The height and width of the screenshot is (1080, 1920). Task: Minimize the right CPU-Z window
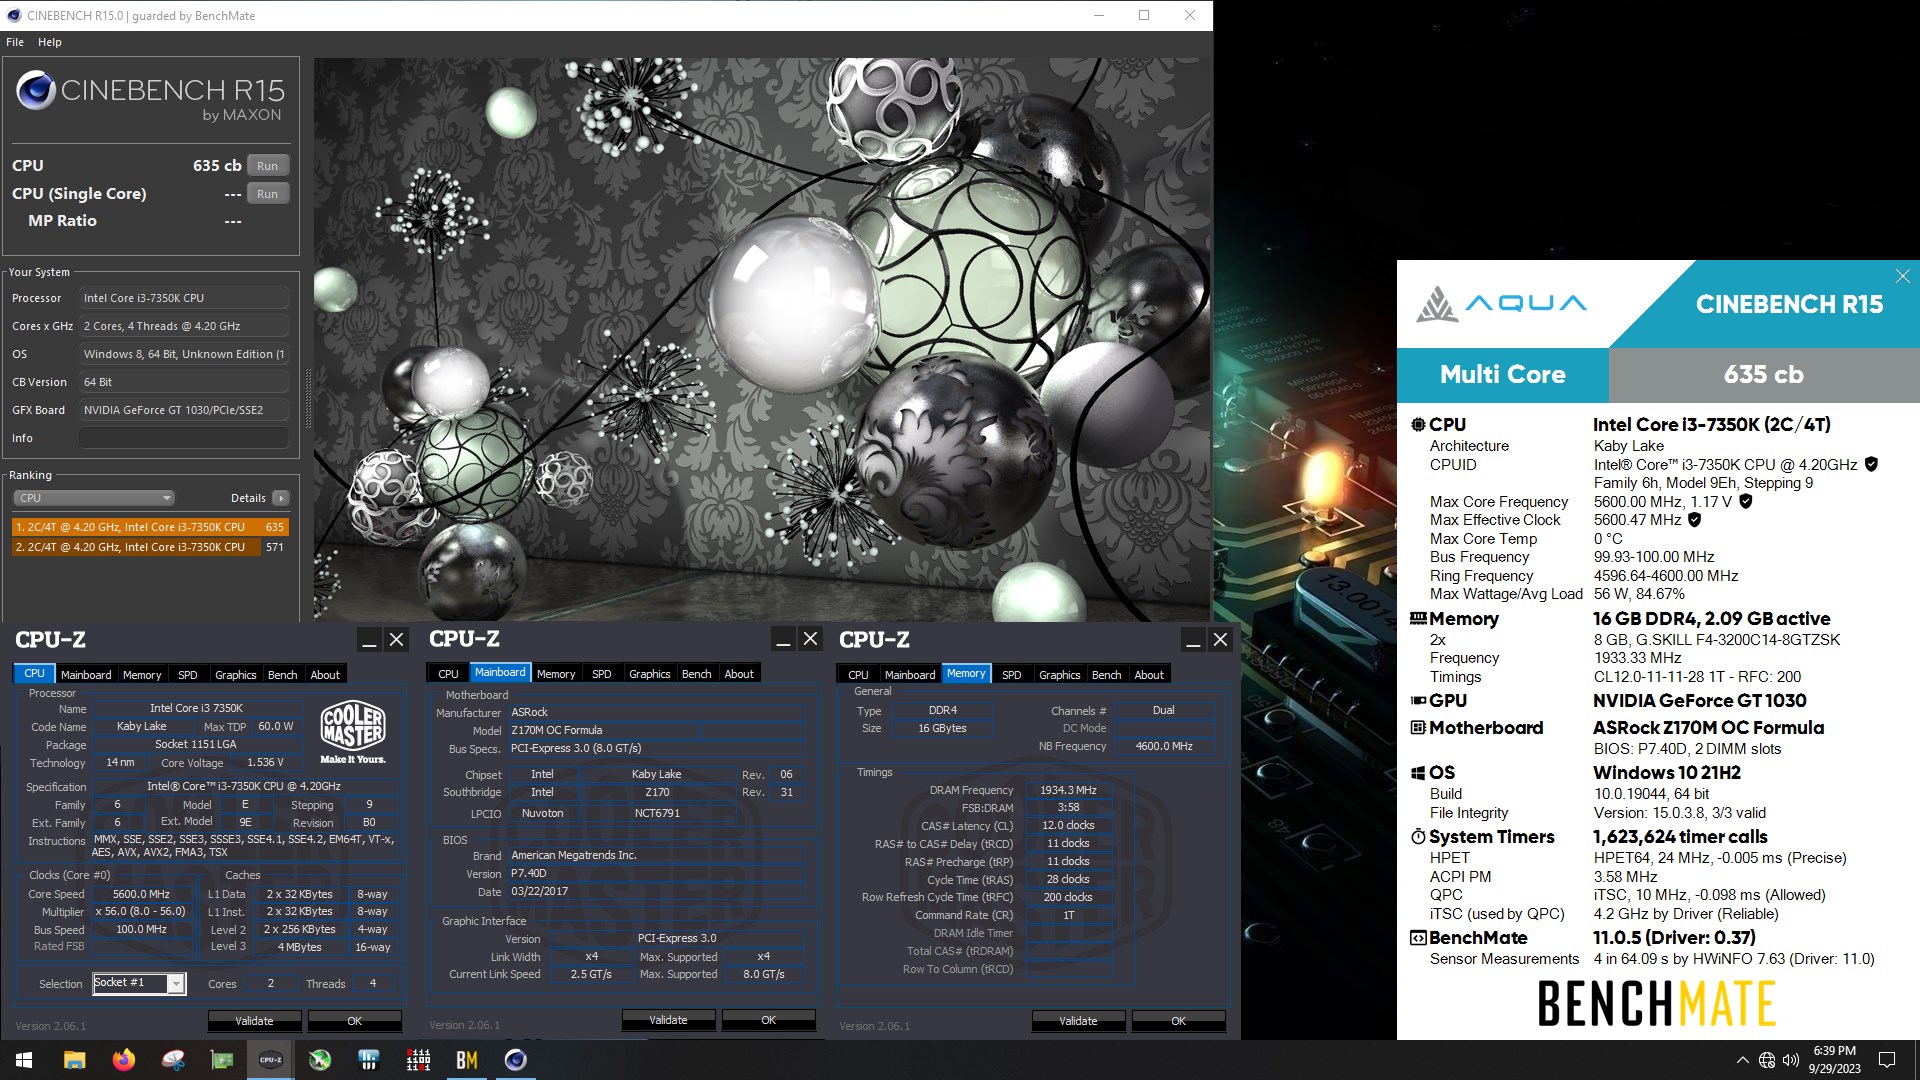1193,640
